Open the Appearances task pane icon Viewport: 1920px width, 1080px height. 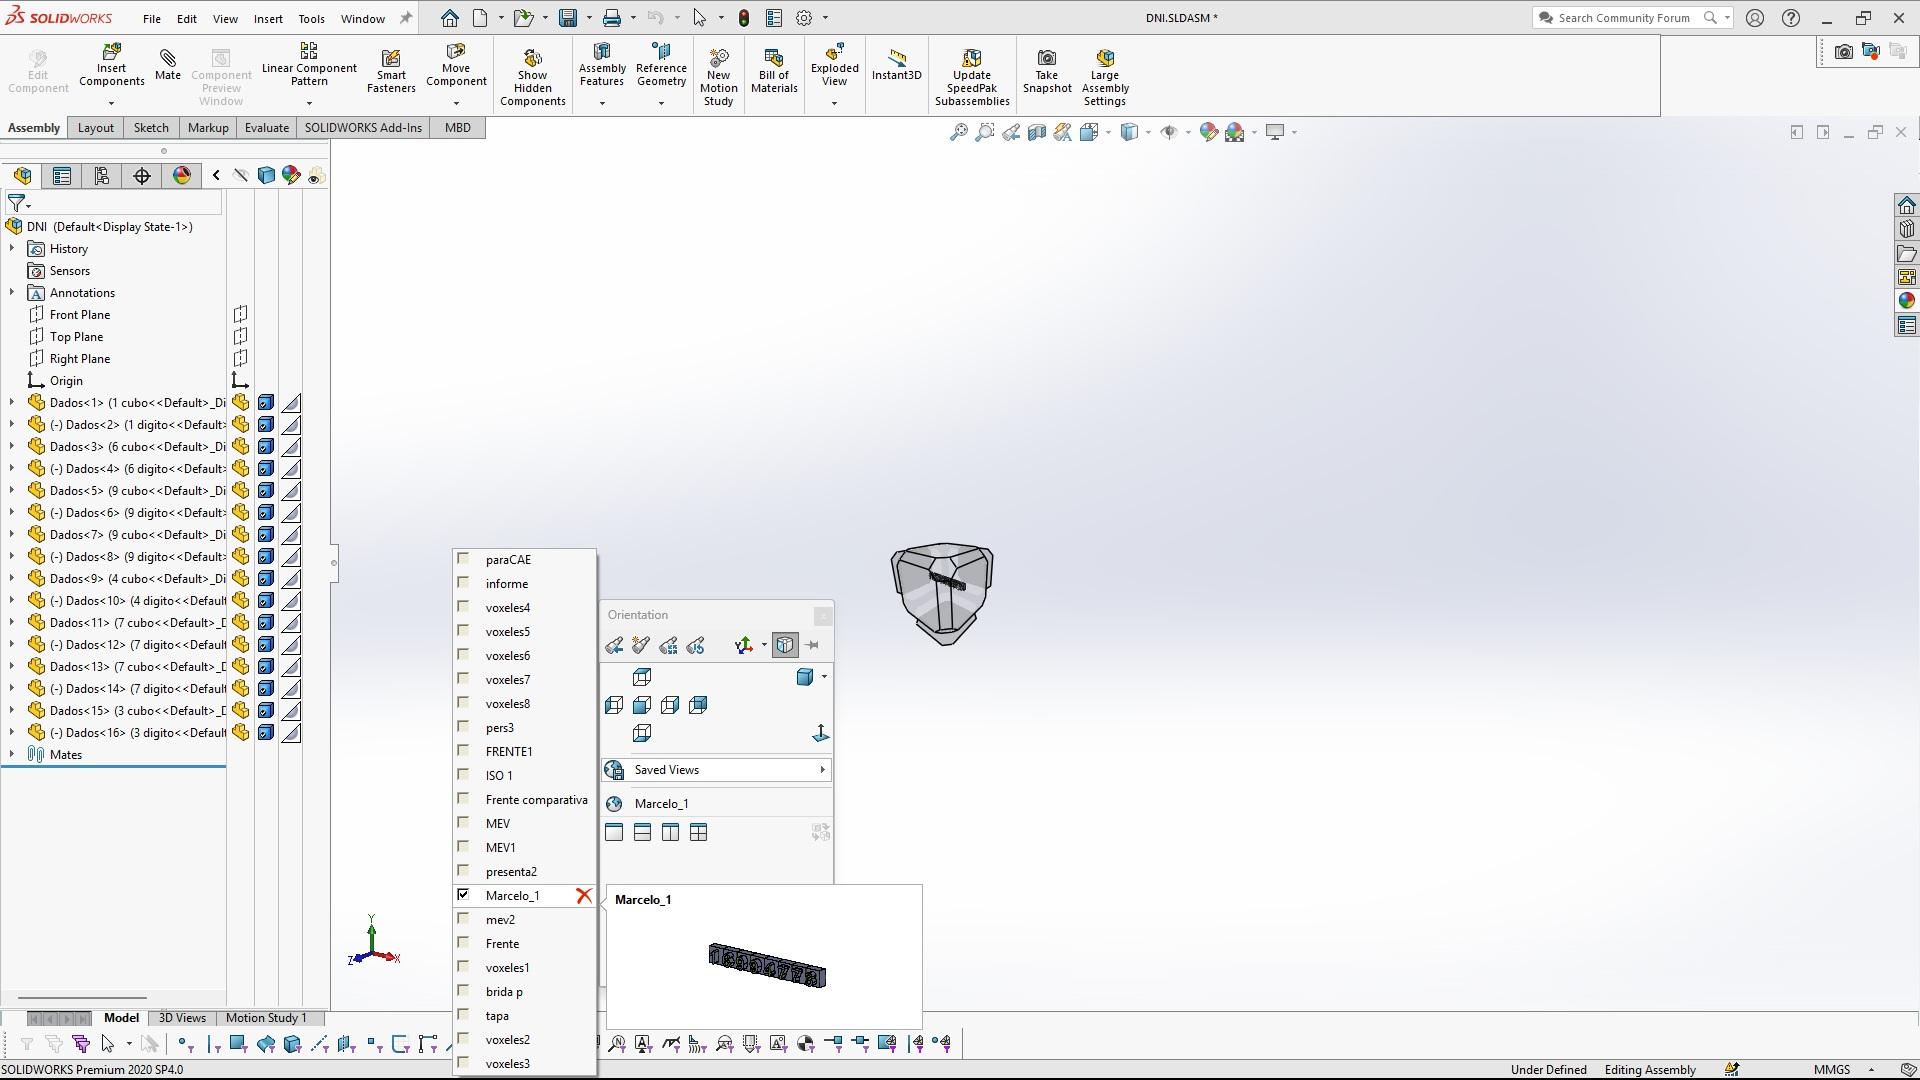click(1906, 301)
